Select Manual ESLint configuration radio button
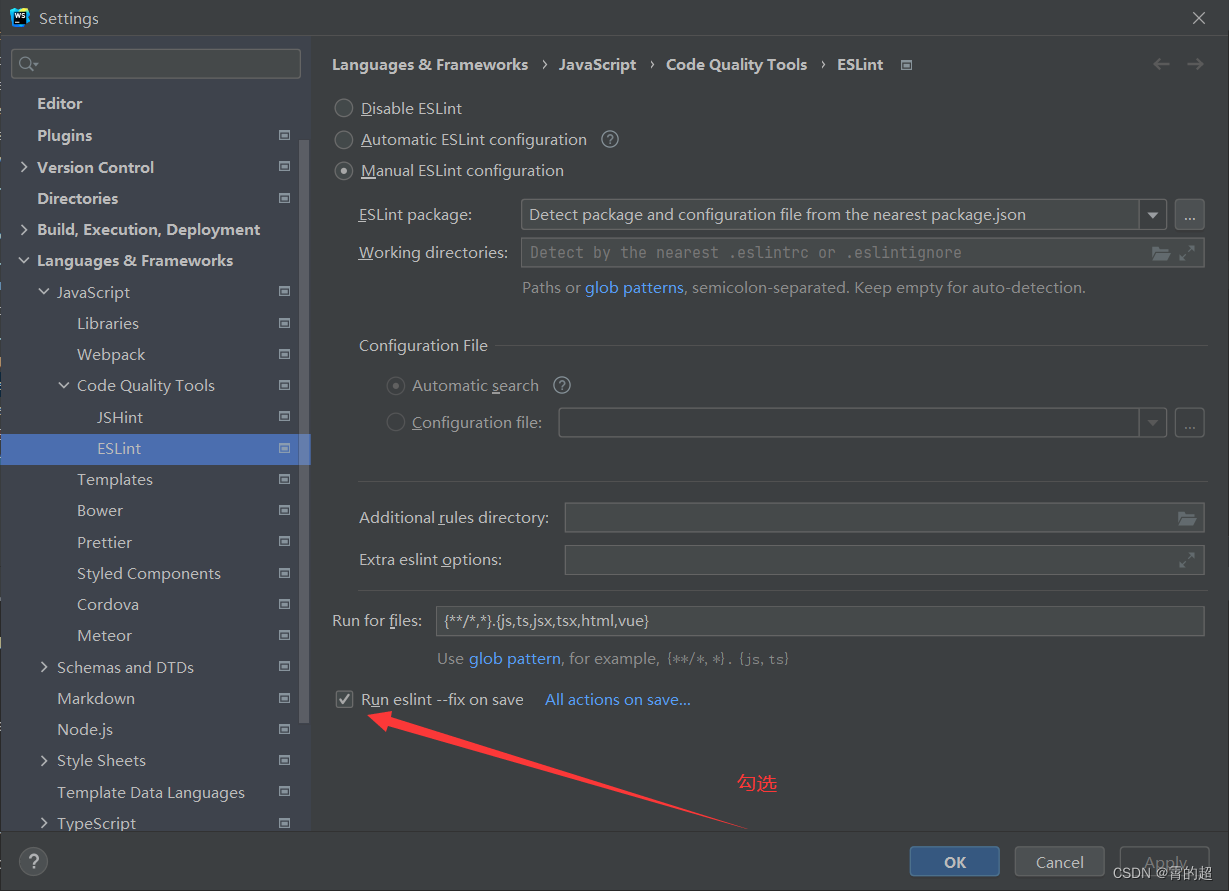 pos(344,170)
